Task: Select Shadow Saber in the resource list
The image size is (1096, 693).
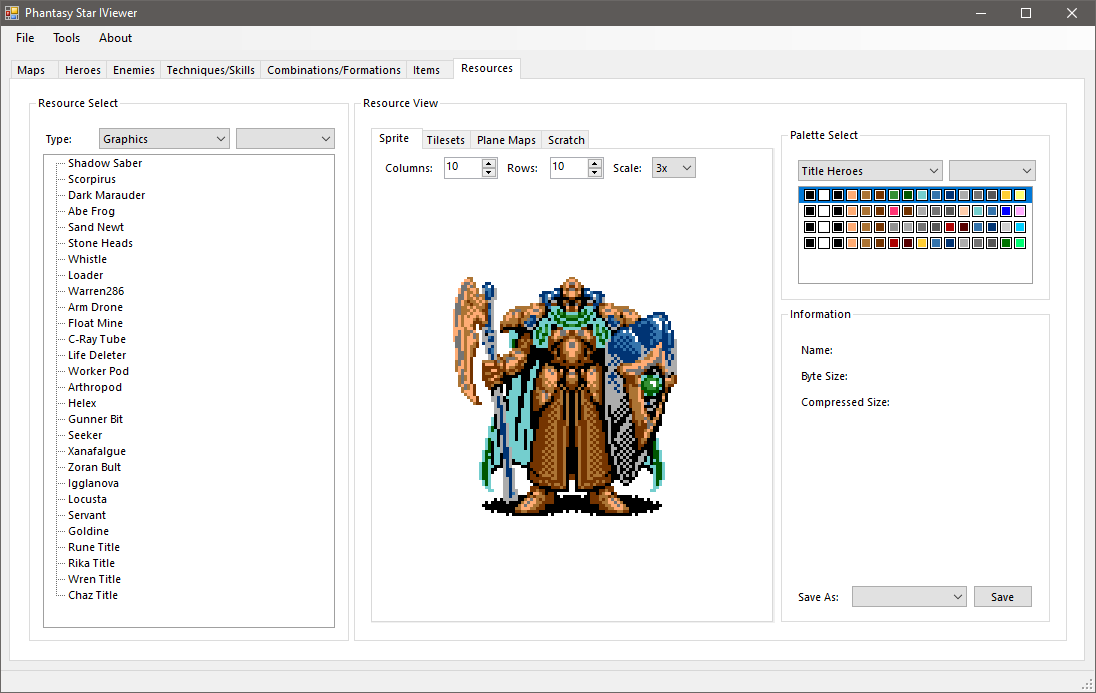Action: 105,163
